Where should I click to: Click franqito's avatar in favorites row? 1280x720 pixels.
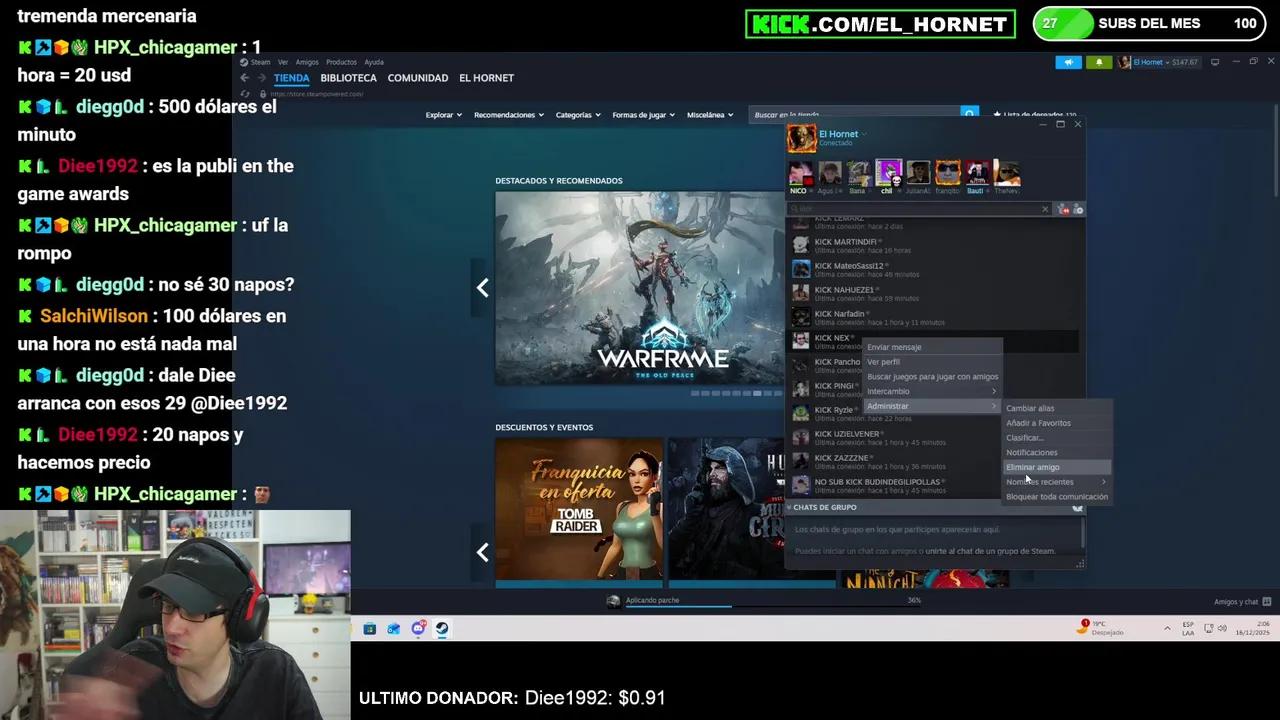[x=947, y=174]
